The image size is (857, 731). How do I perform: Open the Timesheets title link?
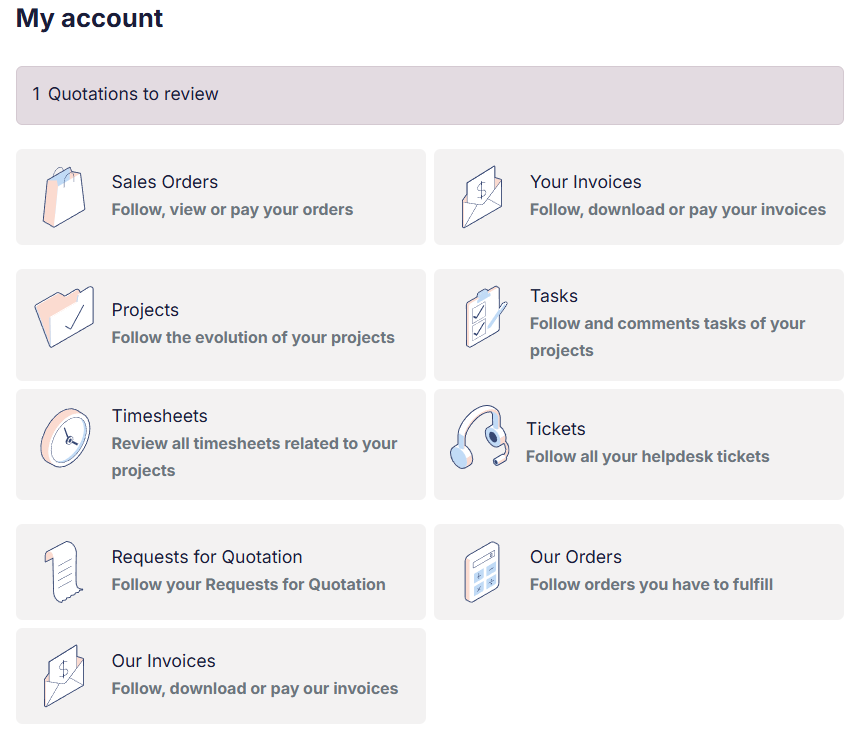[x=160, y=416]
